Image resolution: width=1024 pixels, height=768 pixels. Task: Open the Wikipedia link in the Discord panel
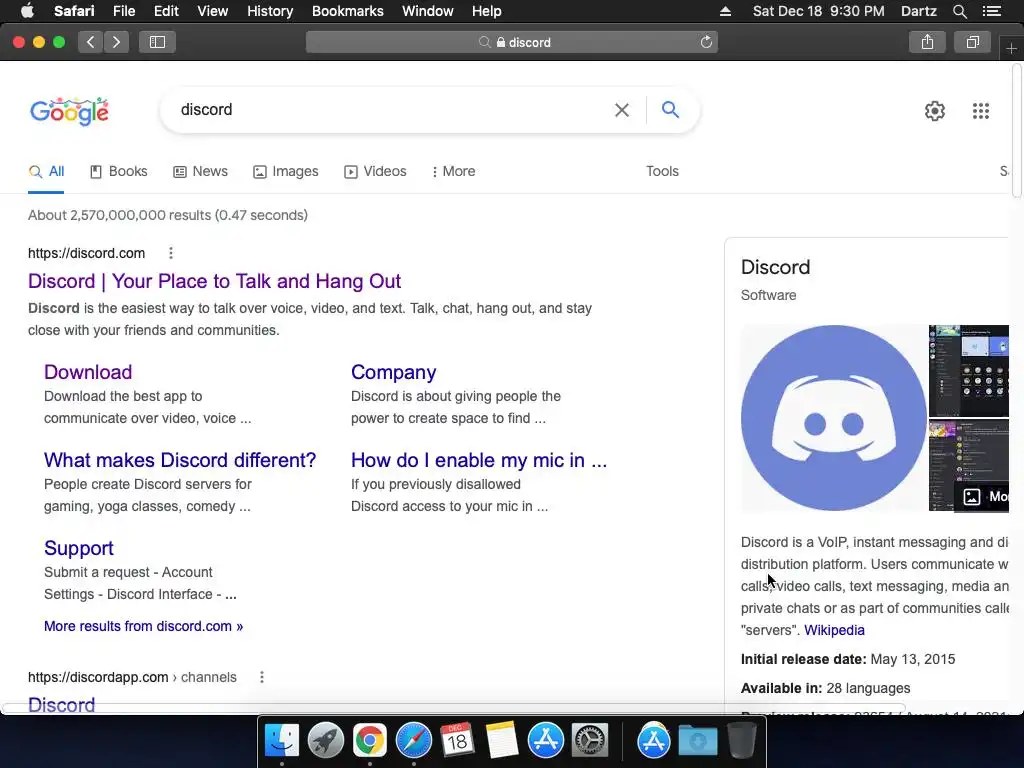pos(834,630)
